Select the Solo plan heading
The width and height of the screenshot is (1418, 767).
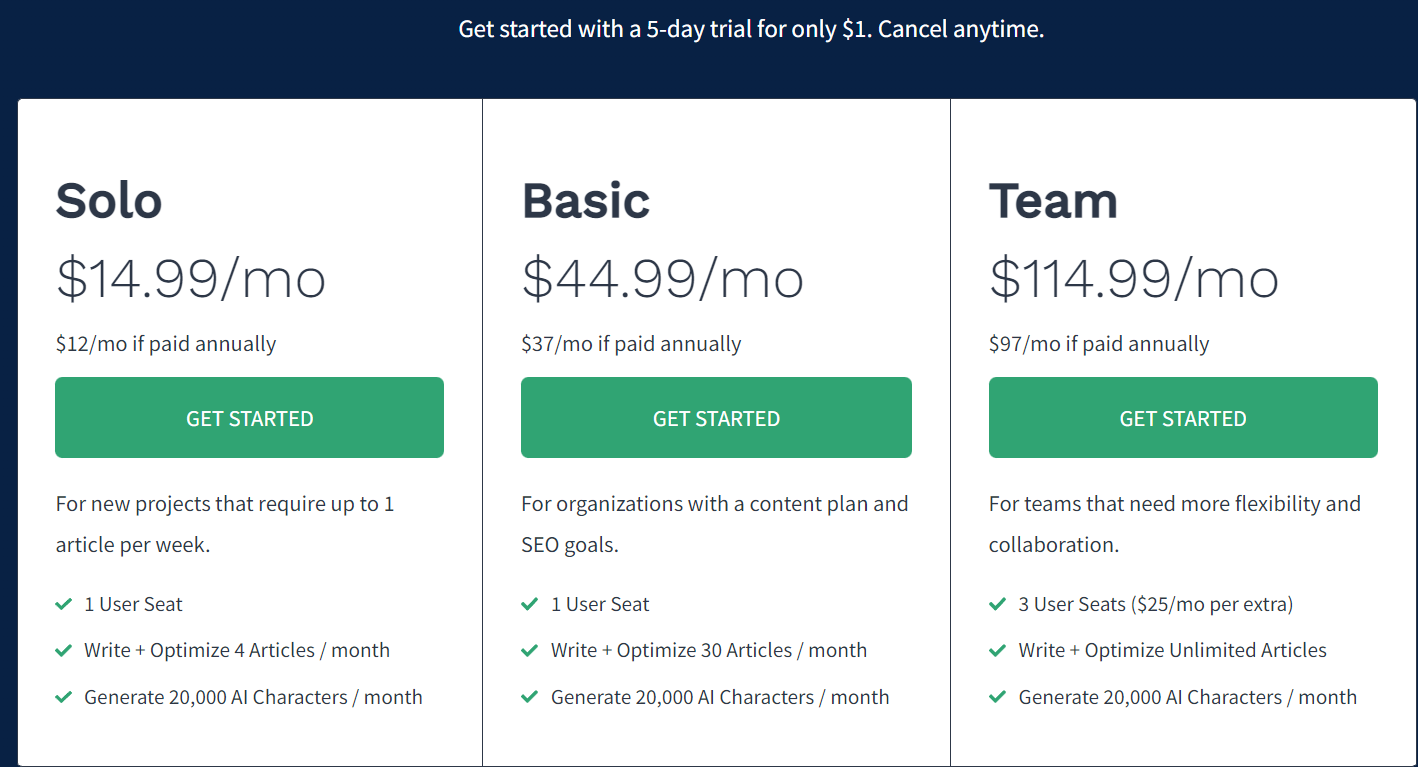click(109, 201)
